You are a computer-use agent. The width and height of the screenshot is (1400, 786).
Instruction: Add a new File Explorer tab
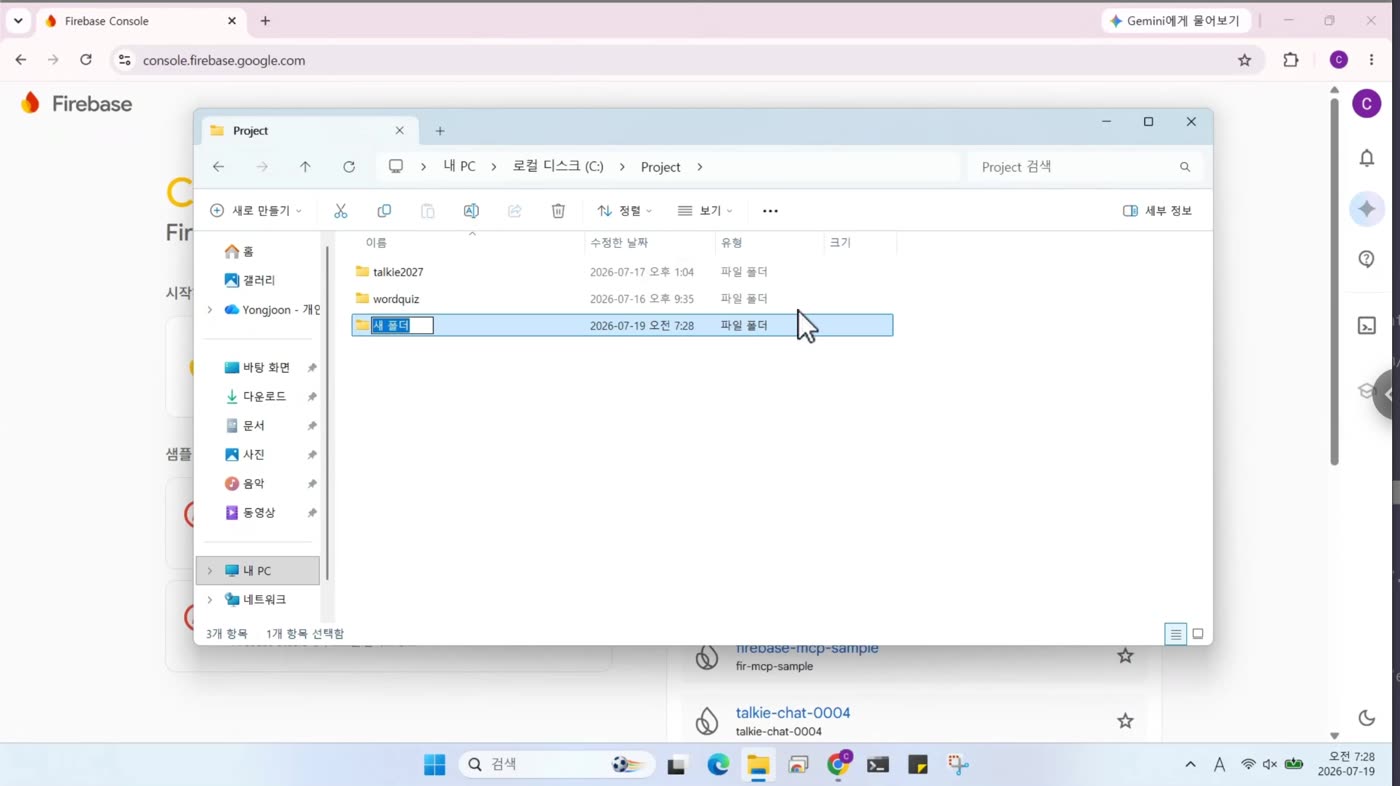(x=440, y=131)
